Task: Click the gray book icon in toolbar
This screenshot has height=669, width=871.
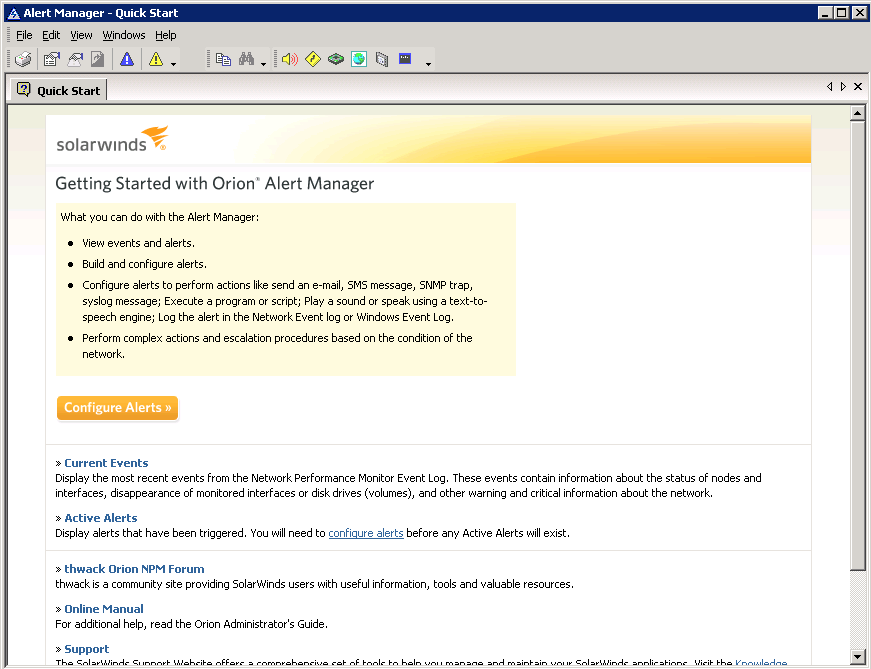Action: coord(382,59)
